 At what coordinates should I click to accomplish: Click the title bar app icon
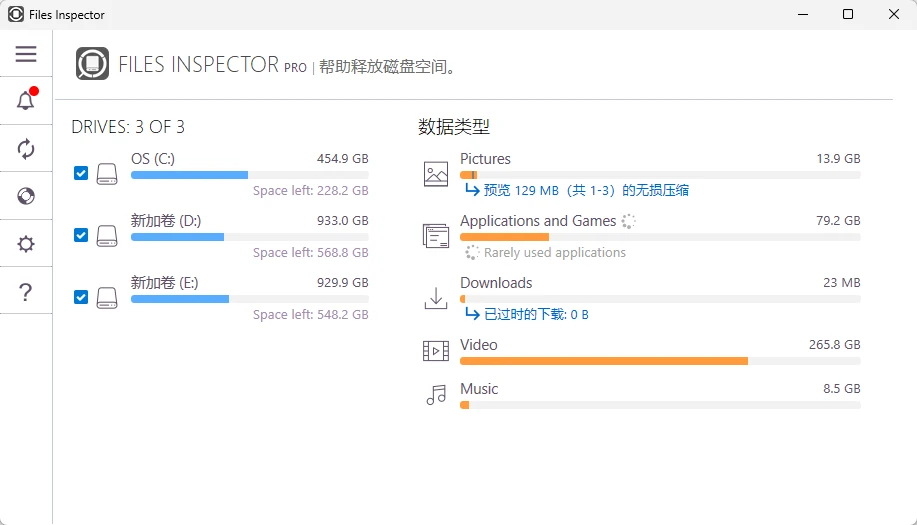[16, 15]
